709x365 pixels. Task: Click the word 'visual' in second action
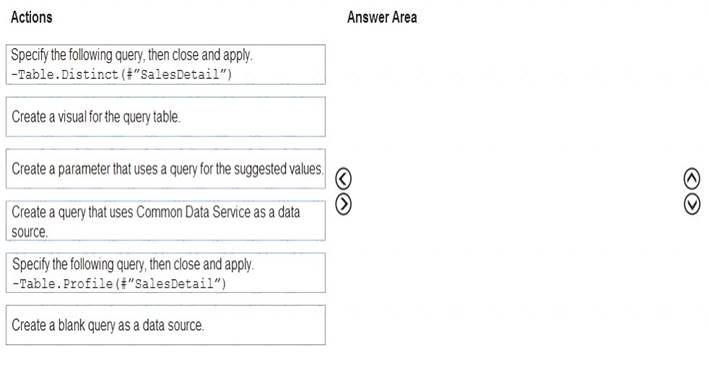click(x=72, y=117)
